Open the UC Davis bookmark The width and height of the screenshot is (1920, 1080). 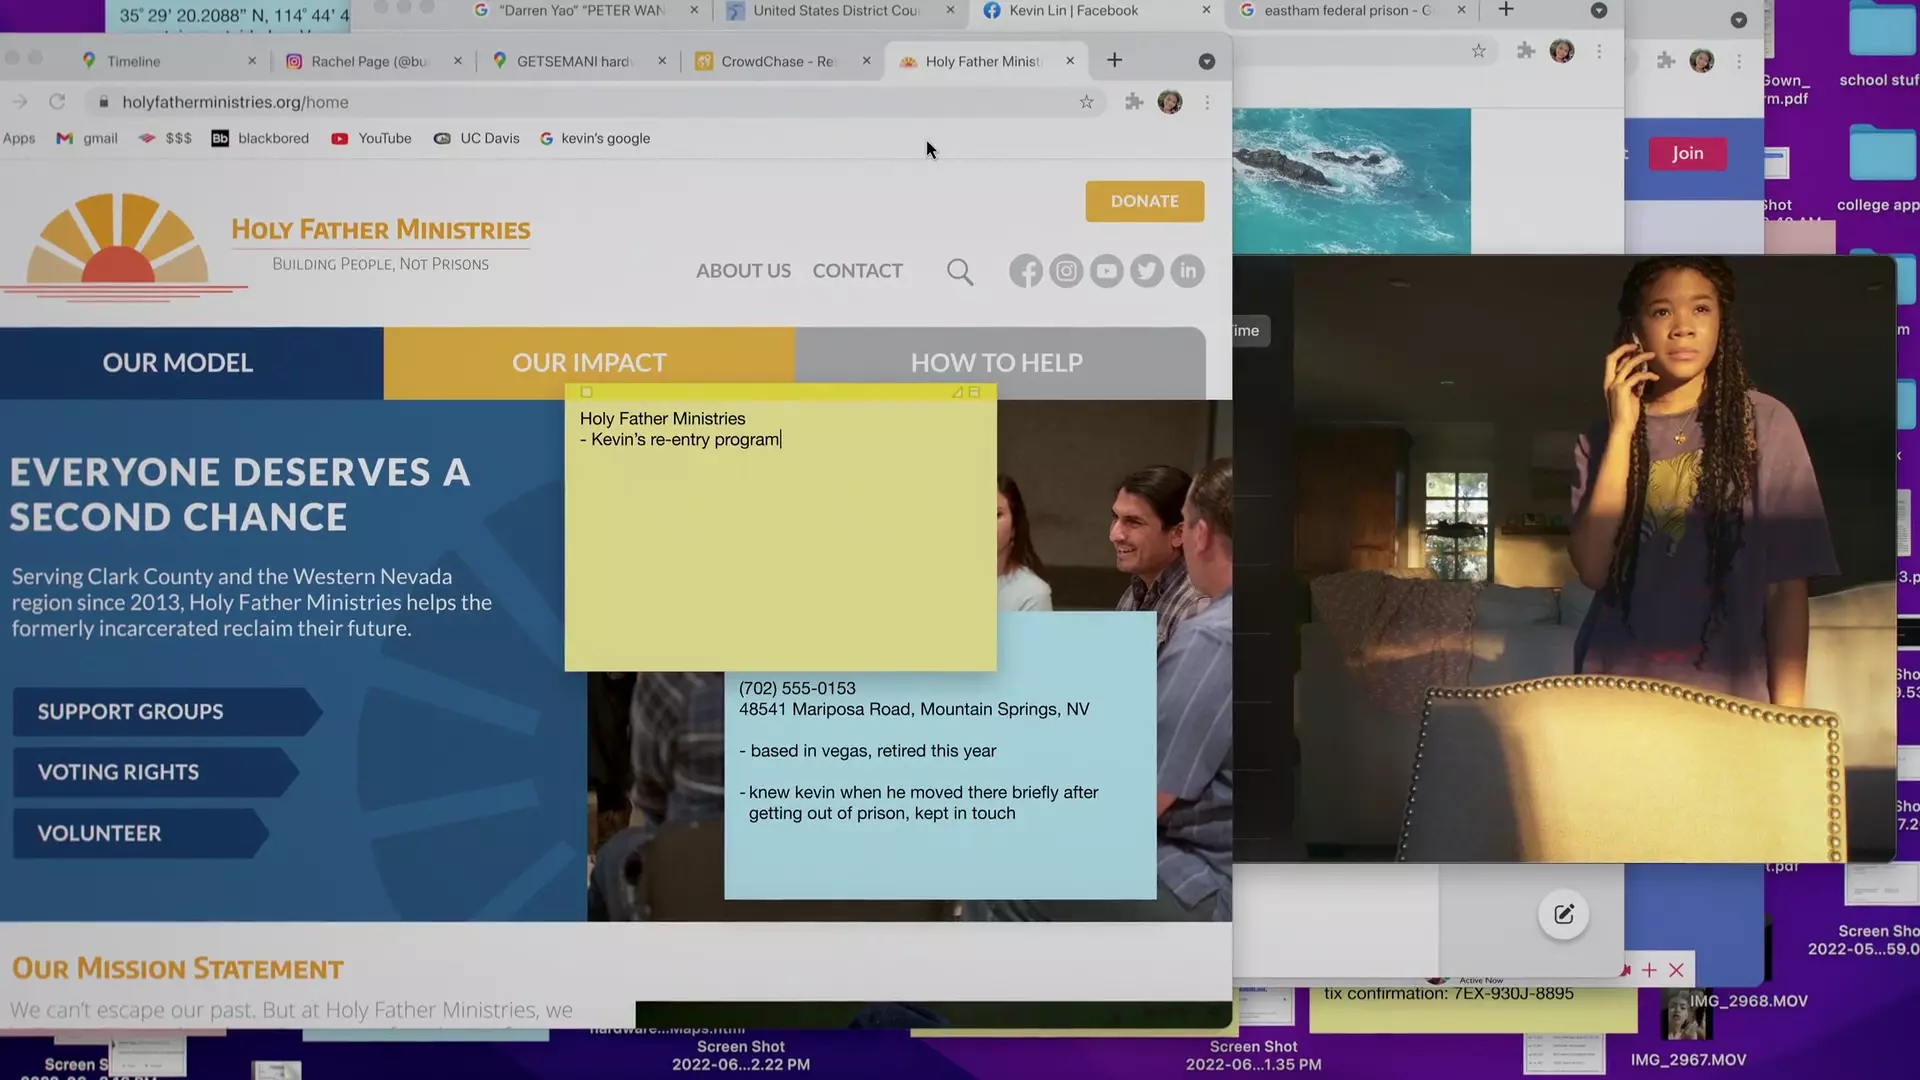click(476, 138)
